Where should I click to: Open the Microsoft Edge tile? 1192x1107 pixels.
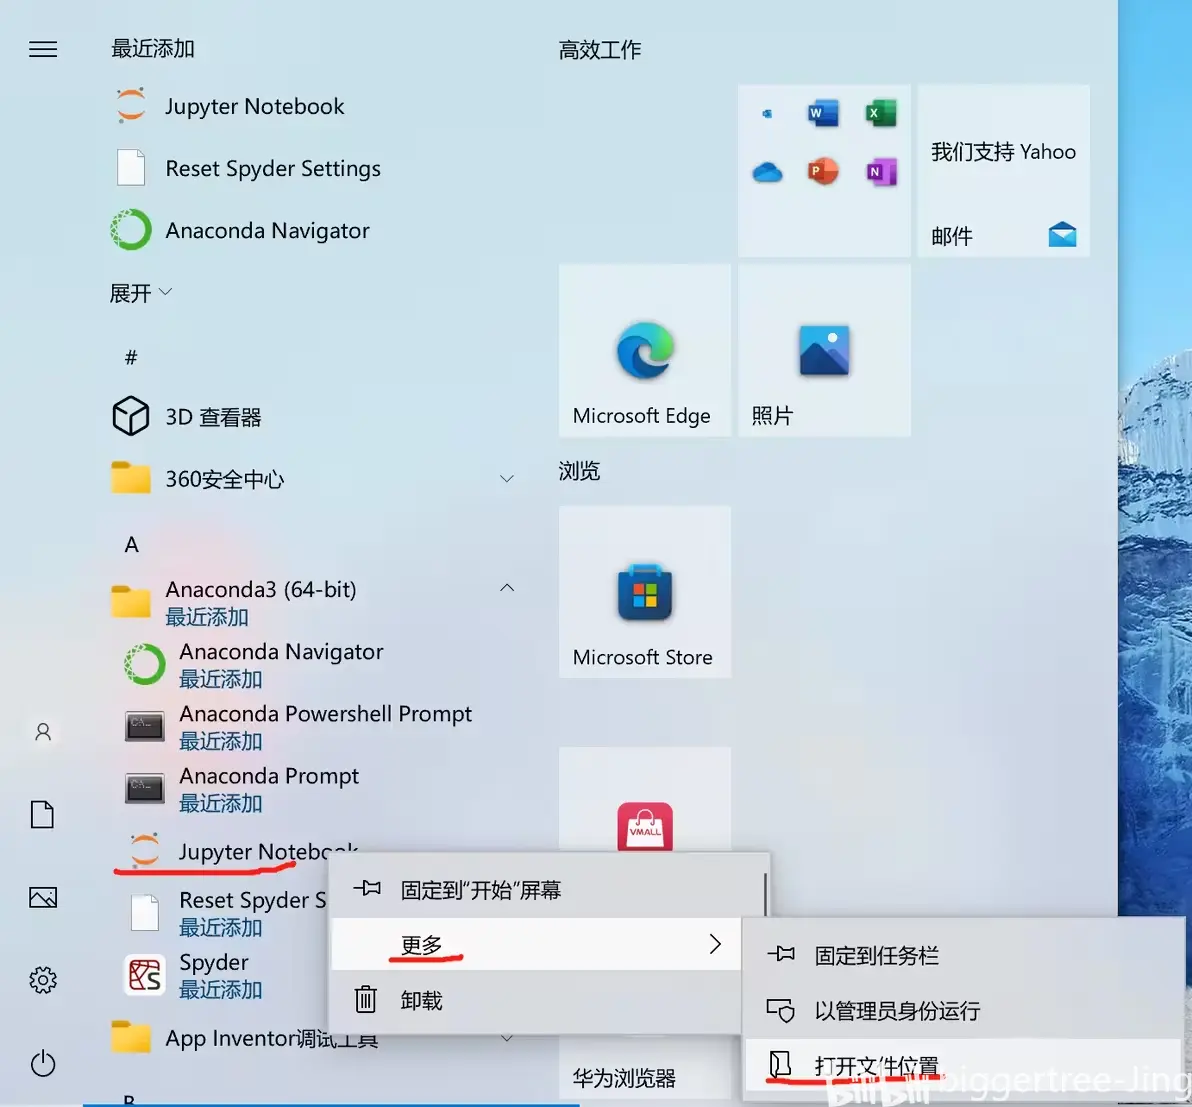pos(645,350)
